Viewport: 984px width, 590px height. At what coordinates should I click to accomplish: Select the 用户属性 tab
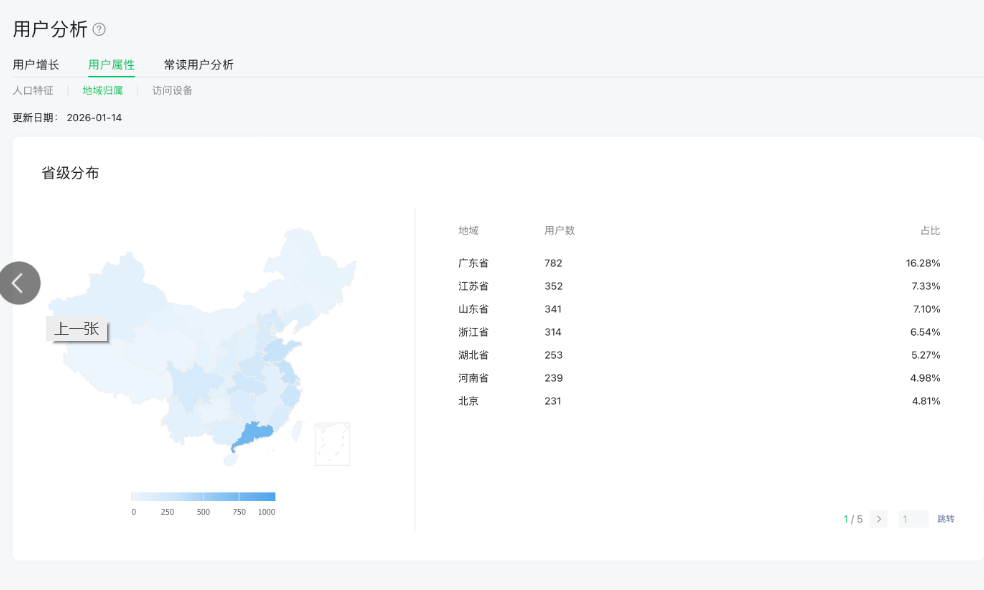pos(111,65)
